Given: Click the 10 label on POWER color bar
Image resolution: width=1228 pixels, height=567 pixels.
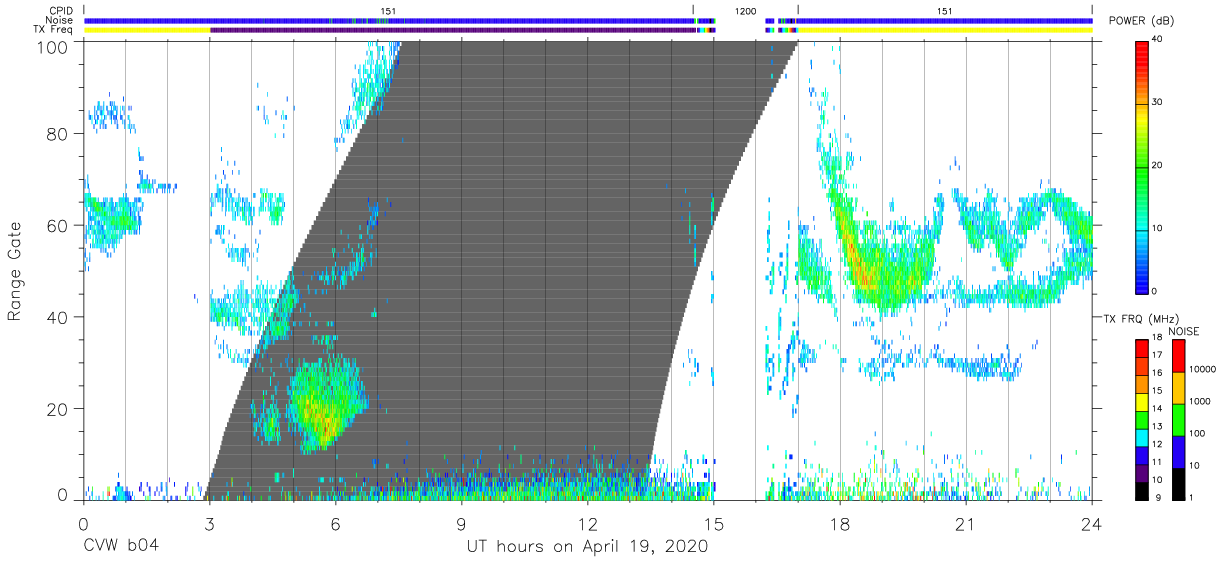Looking at the screenshot, I should click(x=1159, y=228).
